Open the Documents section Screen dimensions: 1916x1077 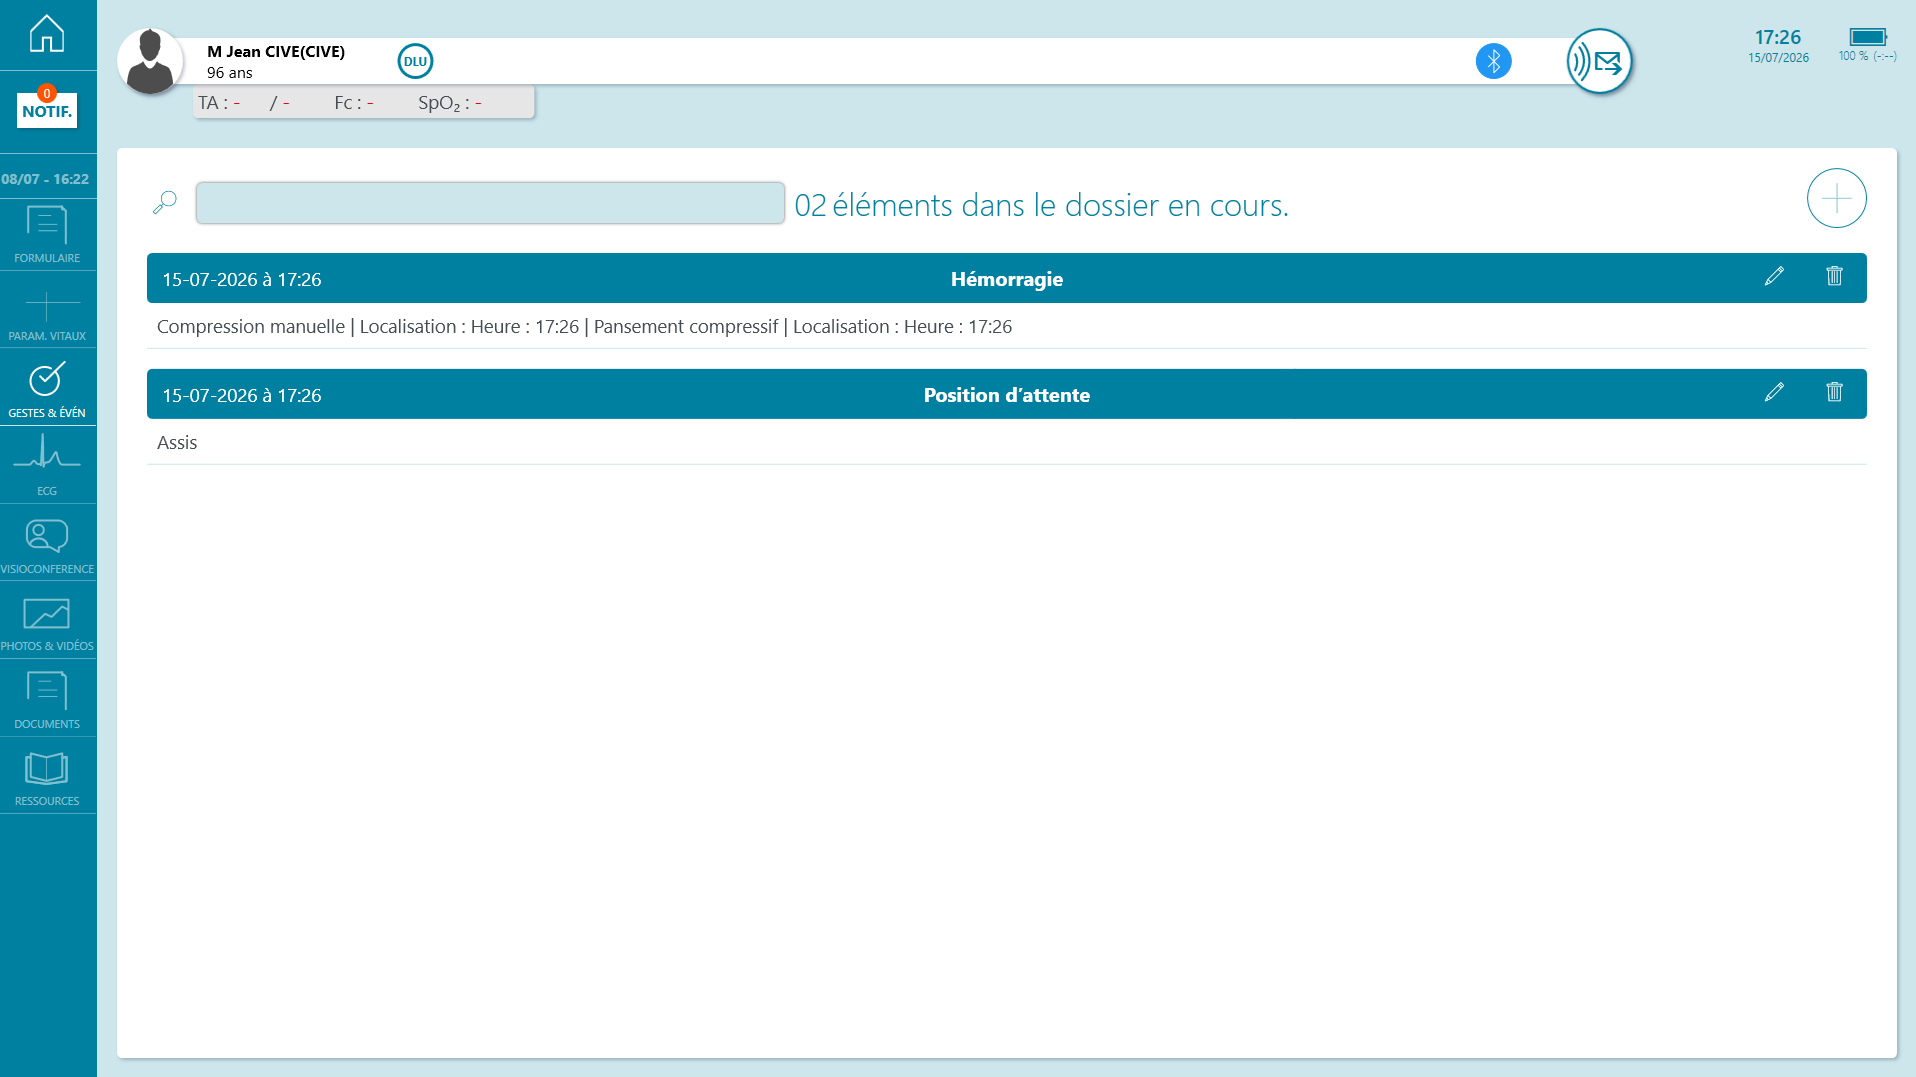pyautogui.click(x=47, y=700)
